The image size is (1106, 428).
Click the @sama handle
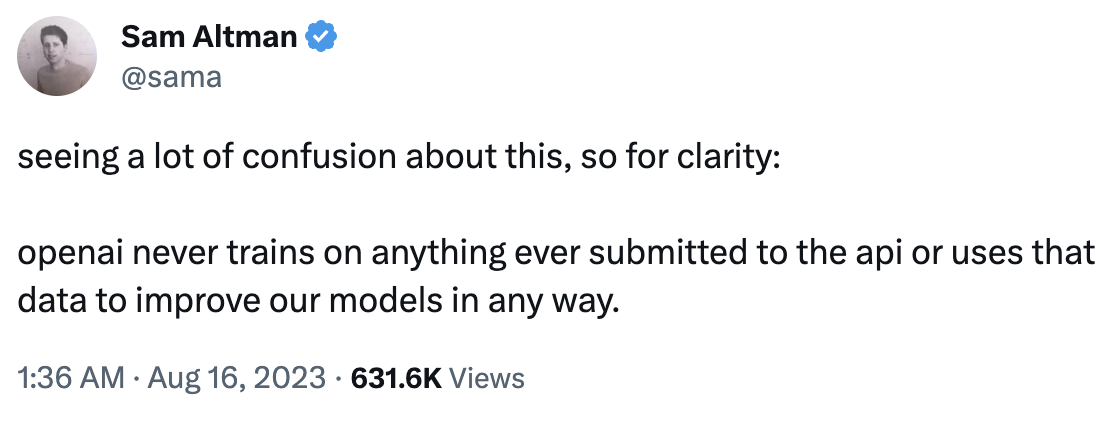click(x=170, y=77)
